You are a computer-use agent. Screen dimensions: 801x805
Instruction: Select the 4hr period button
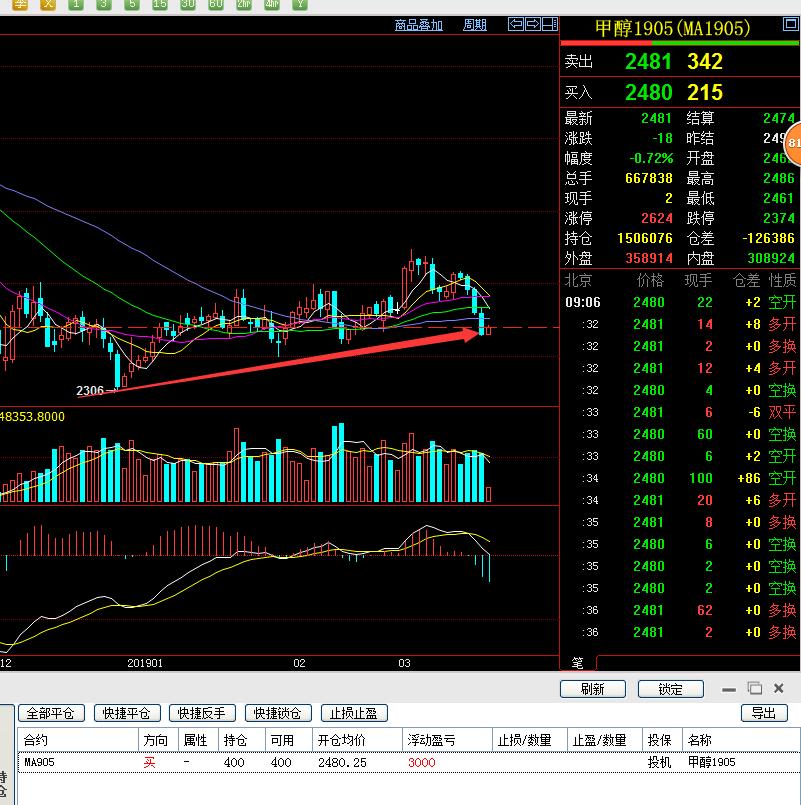[272, 5]
